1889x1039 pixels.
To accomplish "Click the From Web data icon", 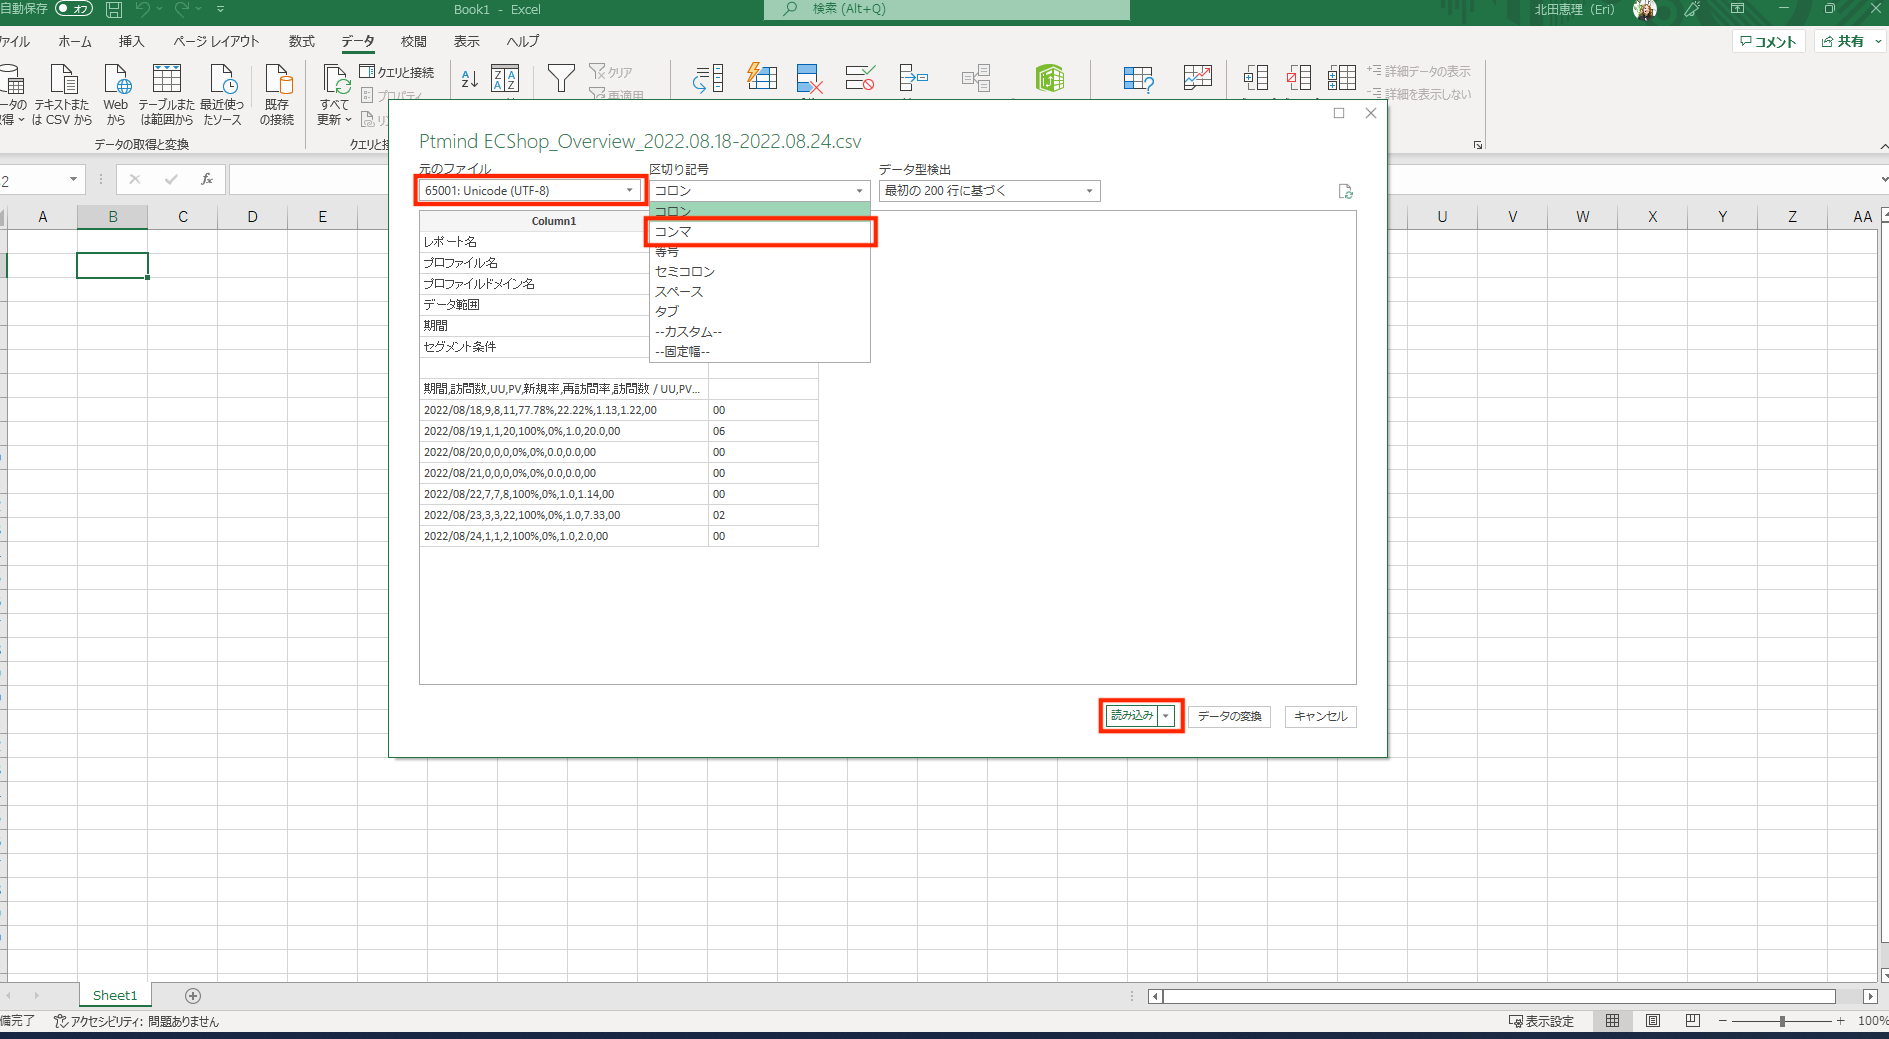I will pos(116,80).
